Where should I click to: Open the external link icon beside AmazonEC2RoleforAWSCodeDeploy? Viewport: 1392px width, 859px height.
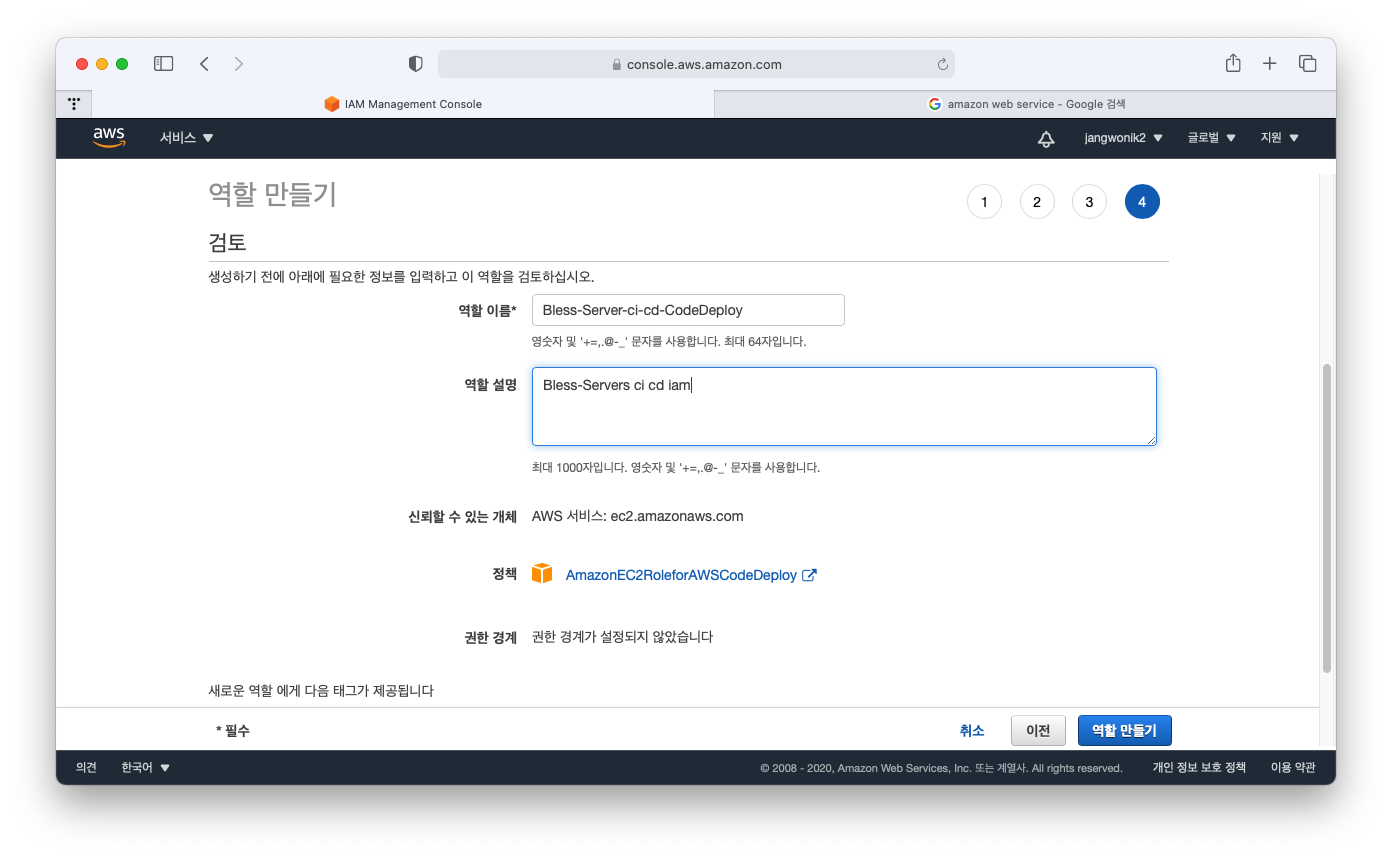810,575
